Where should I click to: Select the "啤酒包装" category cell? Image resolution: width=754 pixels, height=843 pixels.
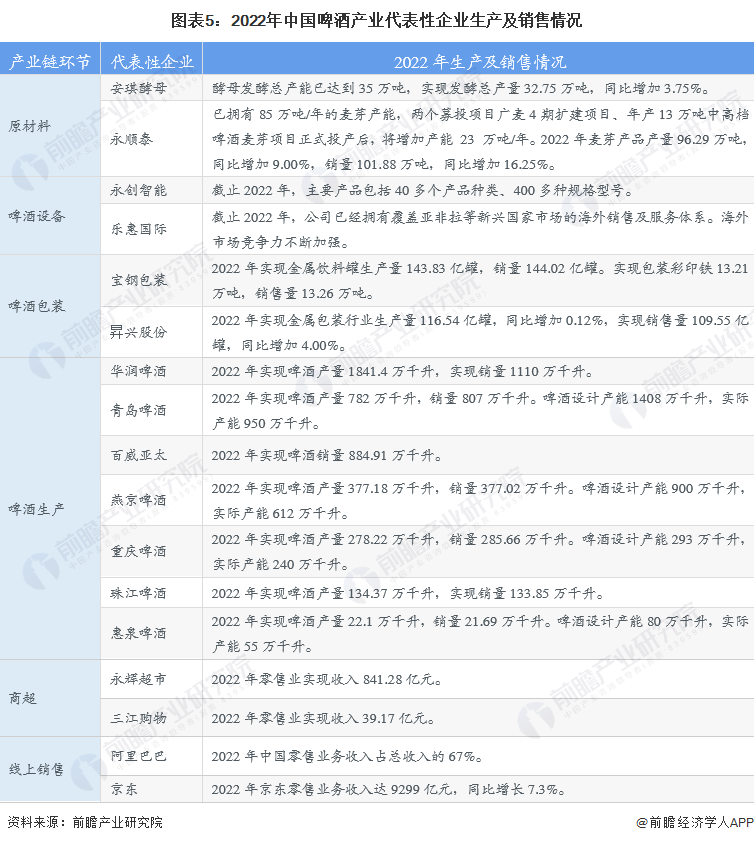point(37,306)
